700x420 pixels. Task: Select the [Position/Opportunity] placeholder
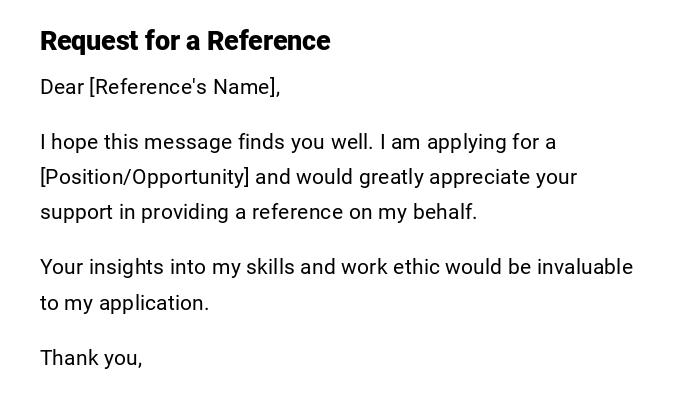145,177
